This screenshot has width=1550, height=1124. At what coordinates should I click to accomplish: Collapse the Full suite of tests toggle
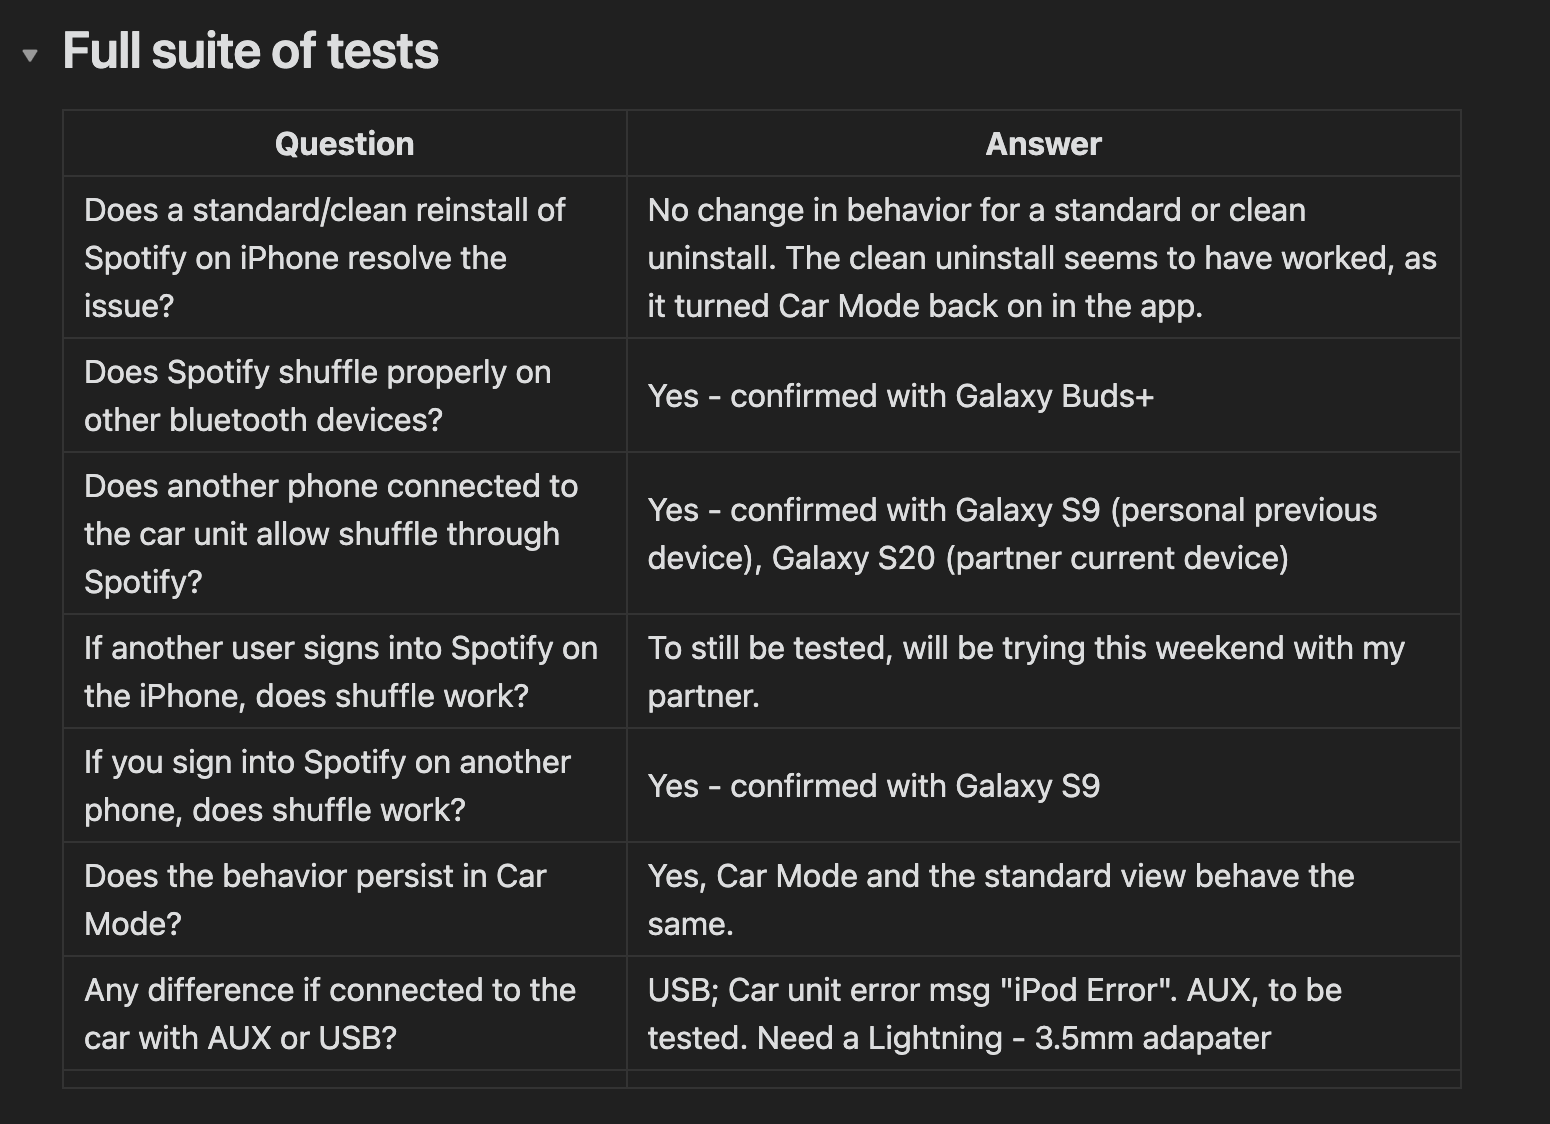point(30,55)
